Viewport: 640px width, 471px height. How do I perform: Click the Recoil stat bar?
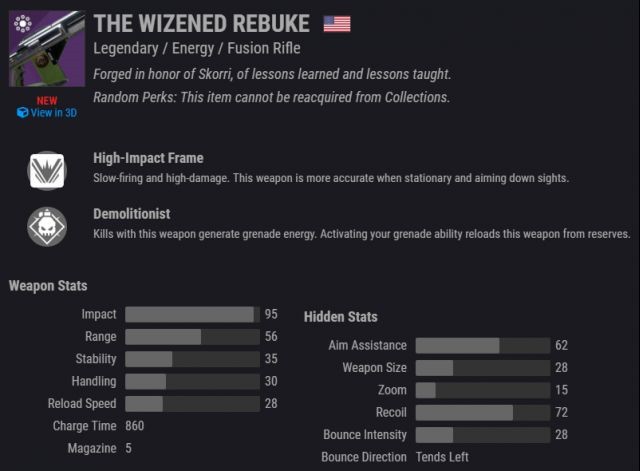(x=483, y=412)
